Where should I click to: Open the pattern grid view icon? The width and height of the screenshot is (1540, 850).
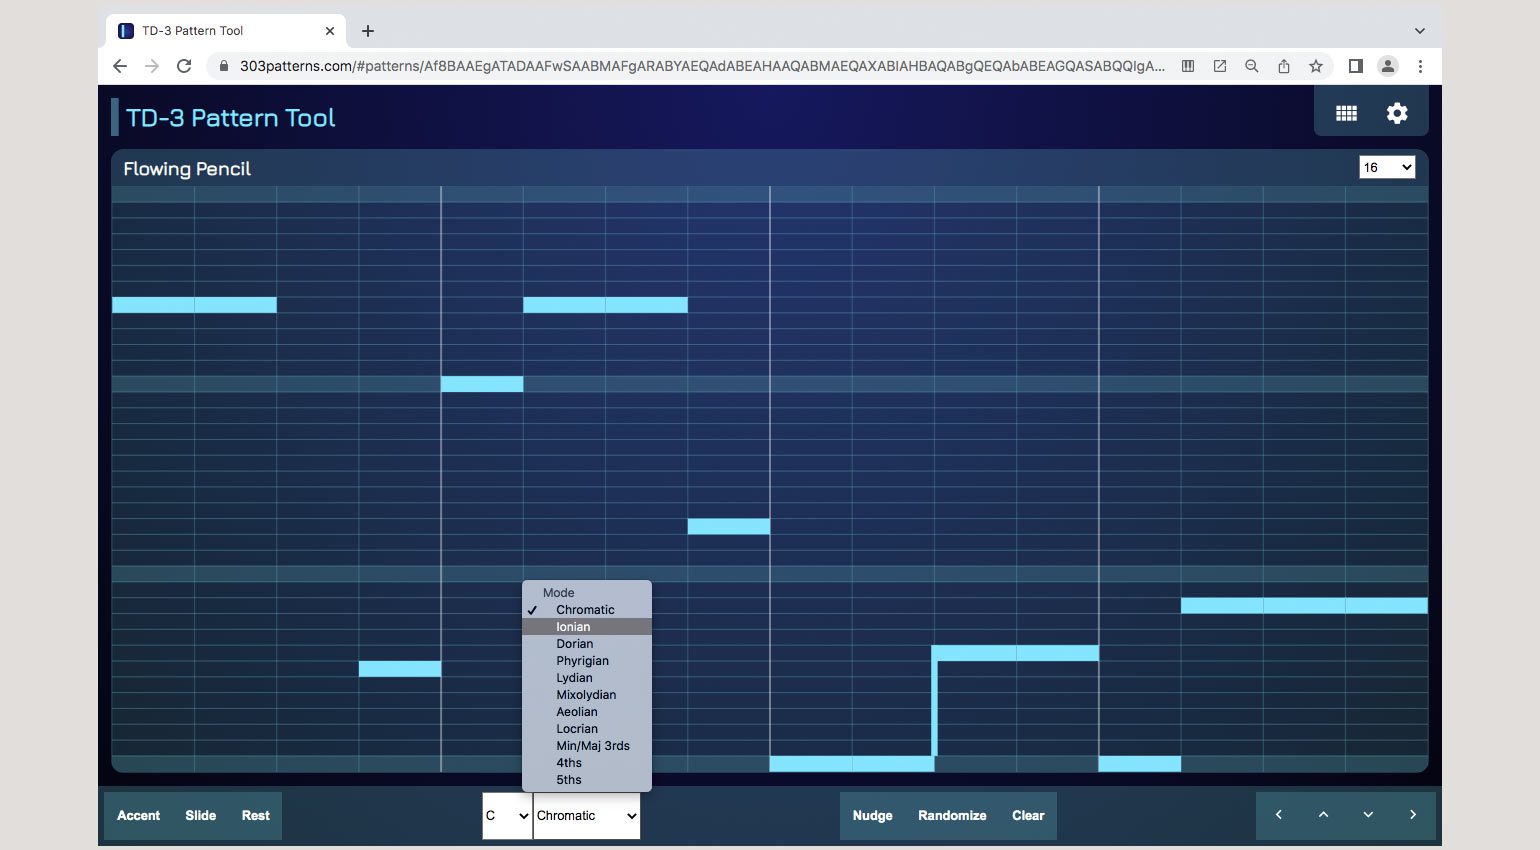point(1346,113)
